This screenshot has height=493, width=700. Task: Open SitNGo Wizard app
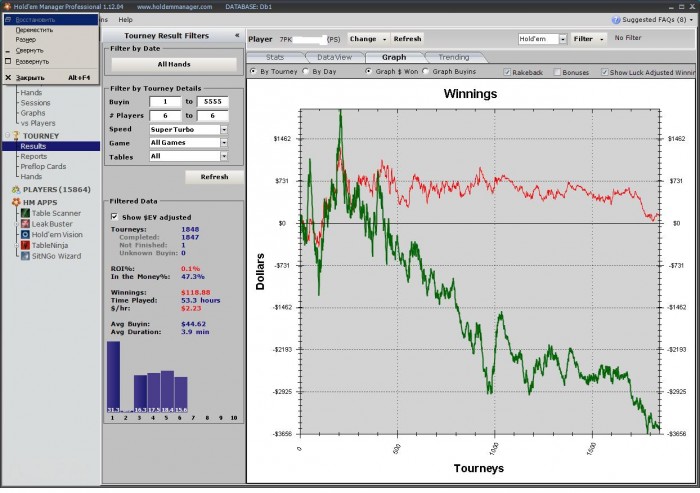coord(56,256)
